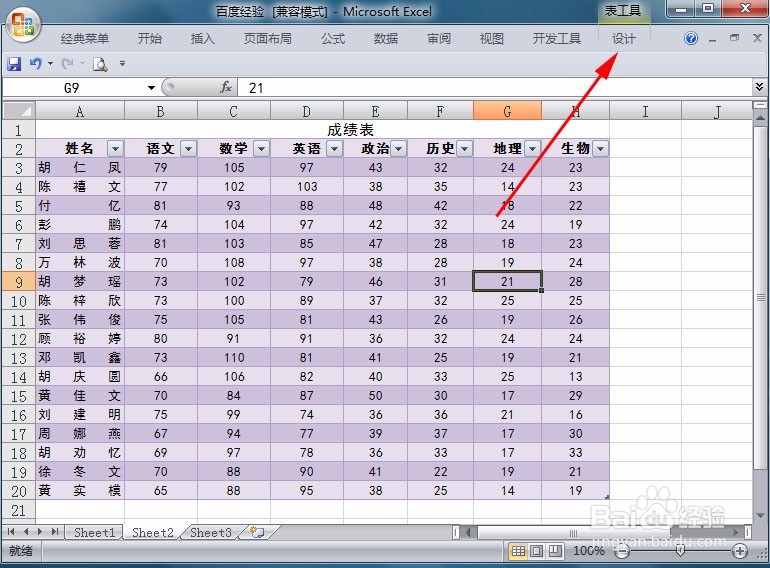
Task: Click the 数学 score 110 cell
Action: tap(234, 358)
